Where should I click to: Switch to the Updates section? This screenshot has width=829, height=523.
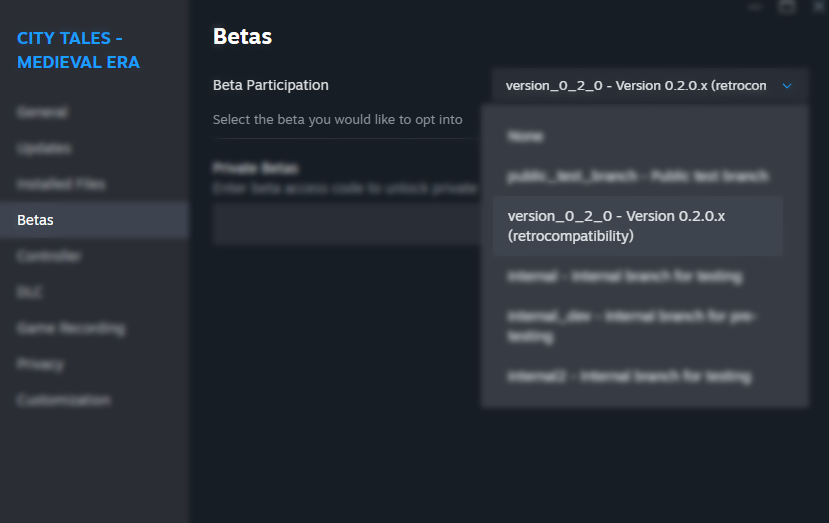click(44, 148)
